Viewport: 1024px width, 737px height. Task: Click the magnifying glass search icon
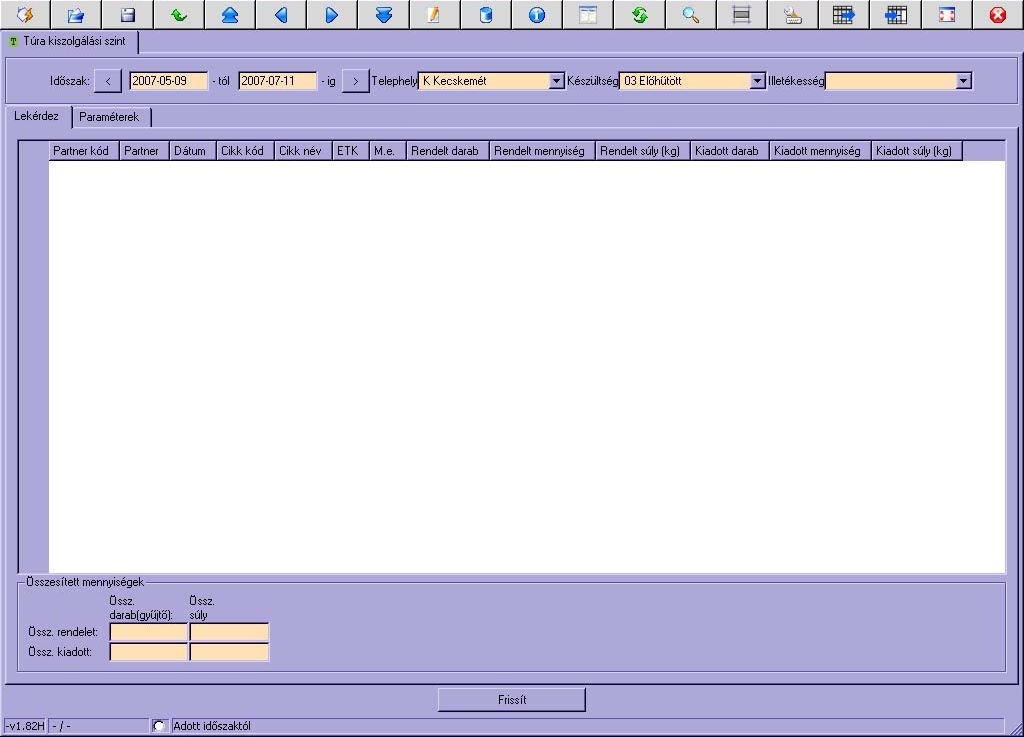pyautogui.click(x=690, y=15)
